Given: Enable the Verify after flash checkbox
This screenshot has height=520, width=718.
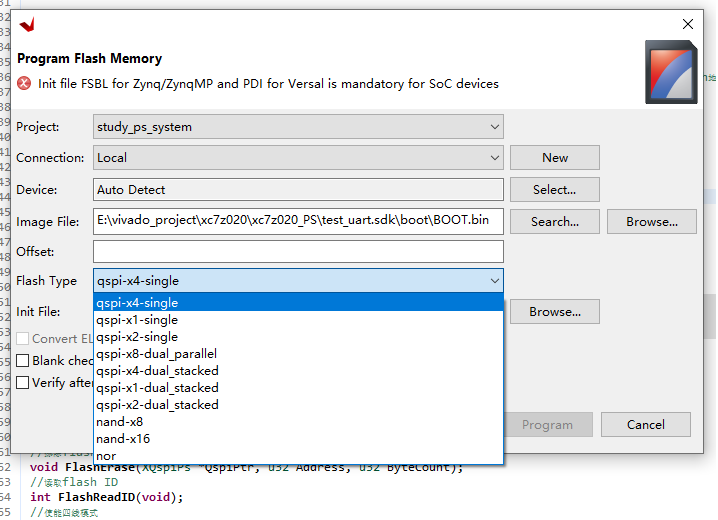Looking at the screenshot, I should (22, 382).
